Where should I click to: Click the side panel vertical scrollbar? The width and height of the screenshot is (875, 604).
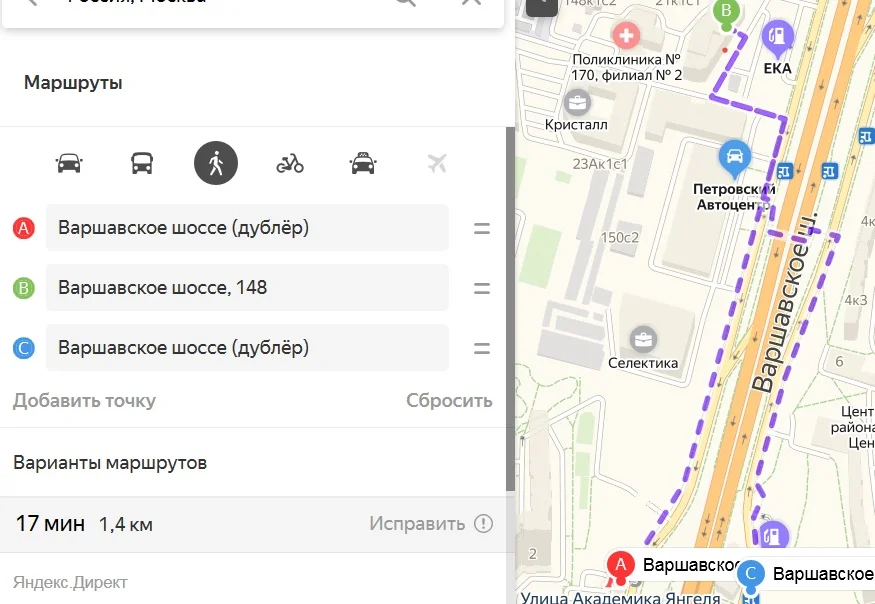[510, 309]
